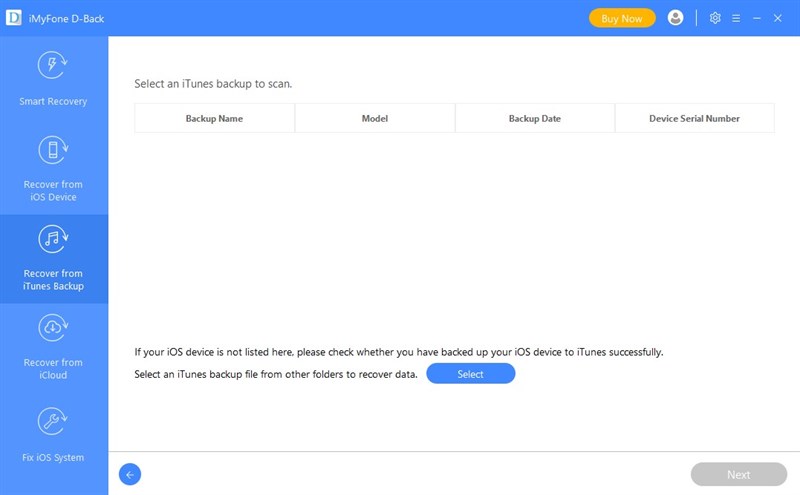Select the Recover from iOS Device icon
This screenshot has width=800, height=495.
tap(53, 150)
